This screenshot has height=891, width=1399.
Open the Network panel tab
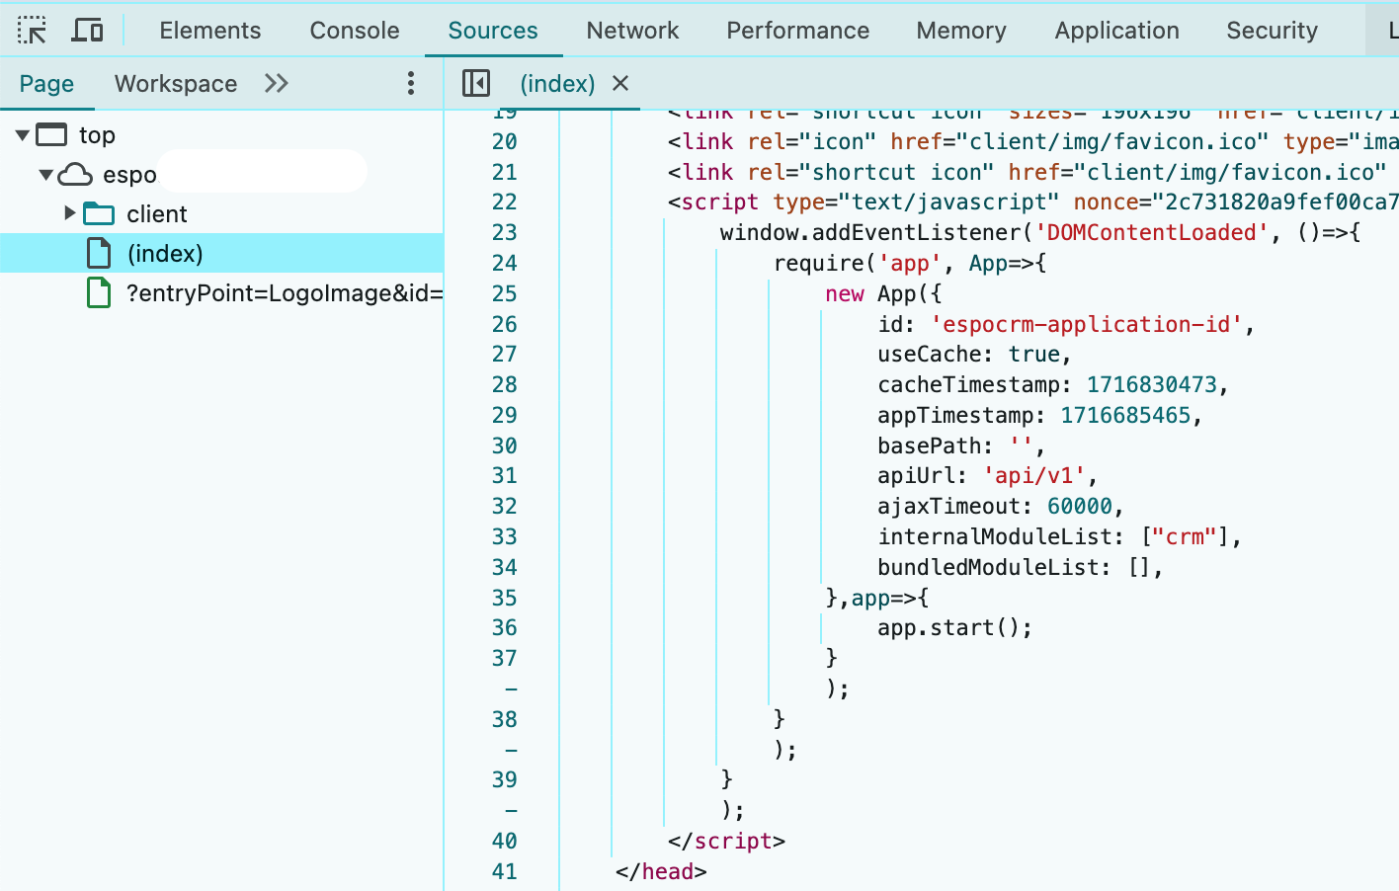point(632,30)
